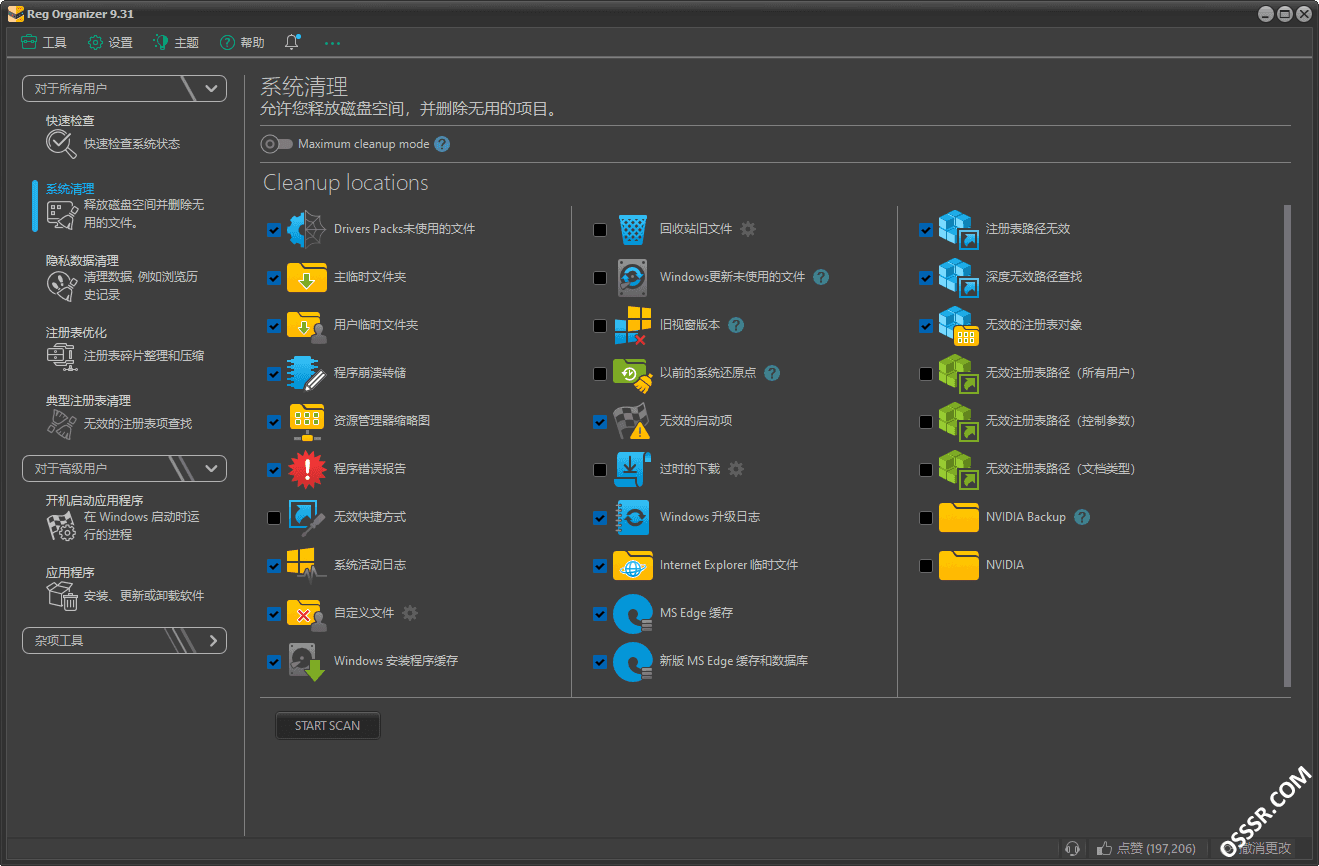The image size is (1319, 866).
Task: Check the NVIDIA Backup checkbox
Action: [x=926, y=517]
